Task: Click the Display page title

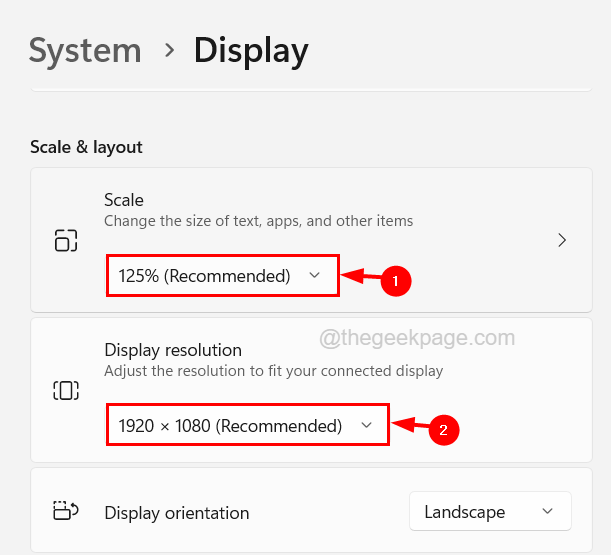Action: (x=250, y=50)
